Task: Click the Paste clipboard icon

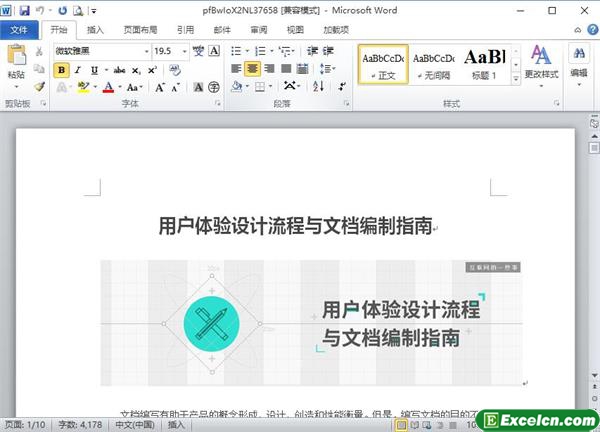Action: point(15,60)
